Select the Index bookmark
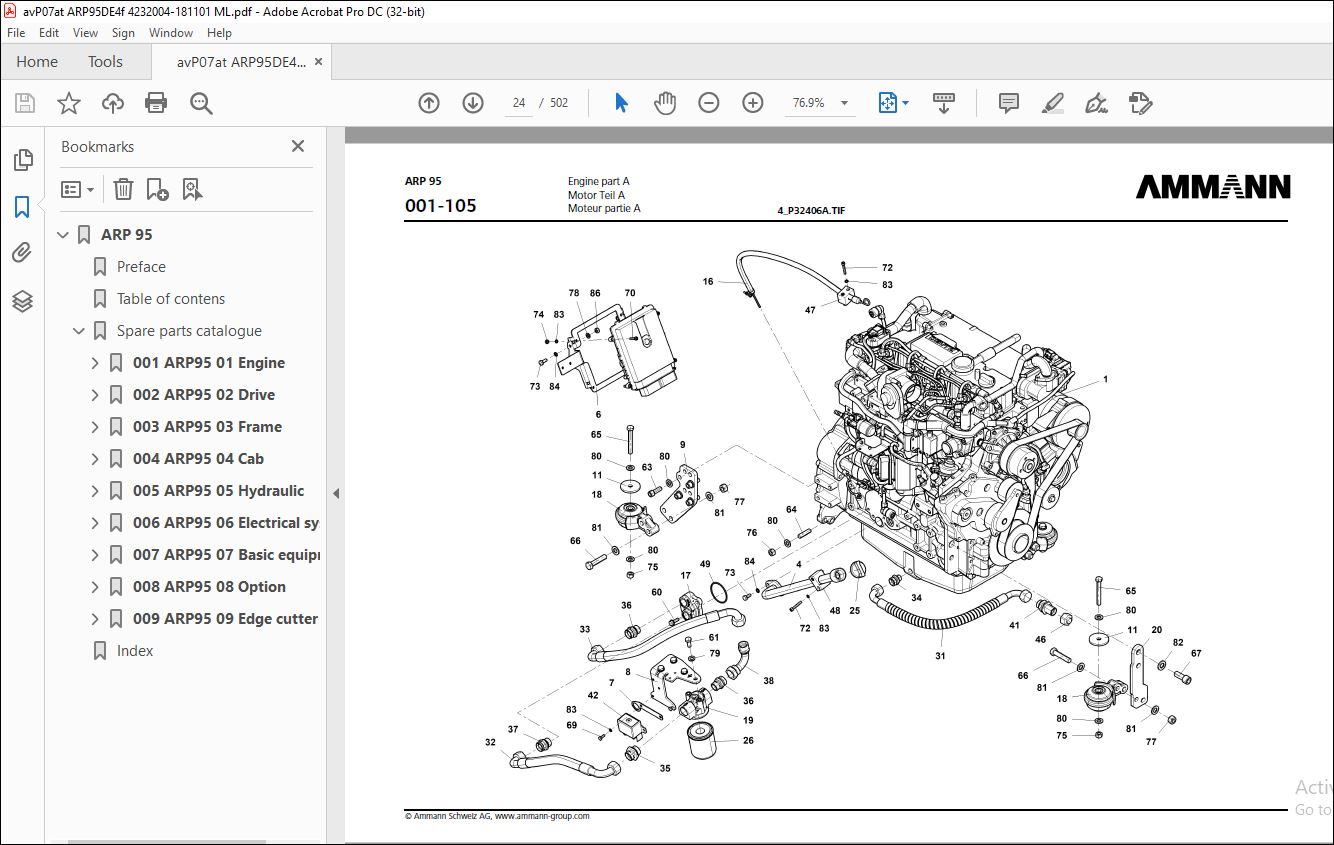Screen dimensions: 1334x845 click(x=135, y=651)
